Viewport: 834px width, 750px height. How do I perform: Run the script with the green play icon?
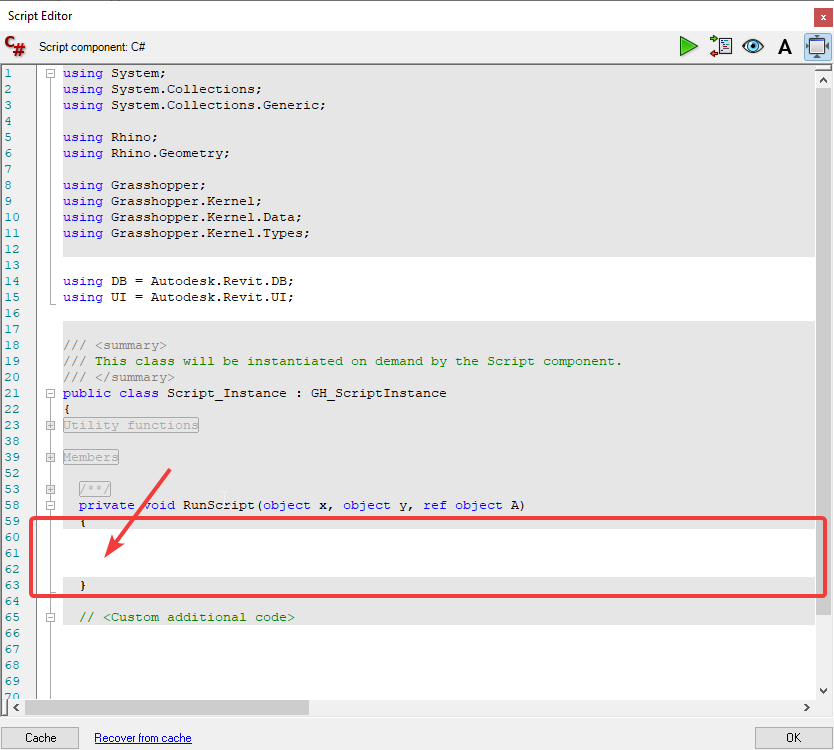click(x=688, y=46)
